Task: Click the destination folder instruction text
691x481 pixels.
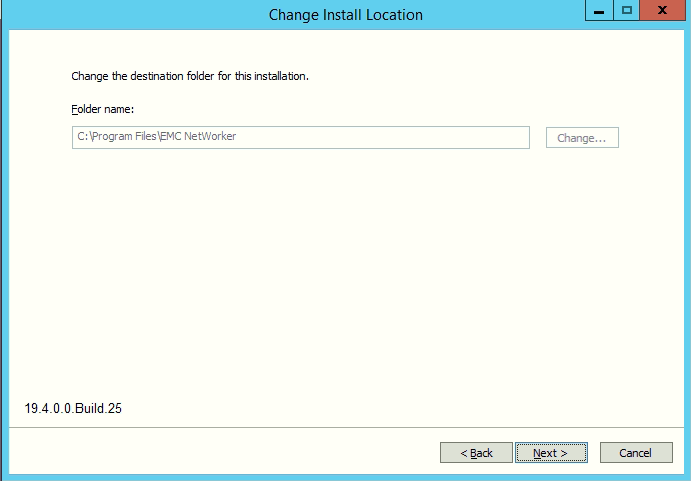Action: [x=189, y=76]
